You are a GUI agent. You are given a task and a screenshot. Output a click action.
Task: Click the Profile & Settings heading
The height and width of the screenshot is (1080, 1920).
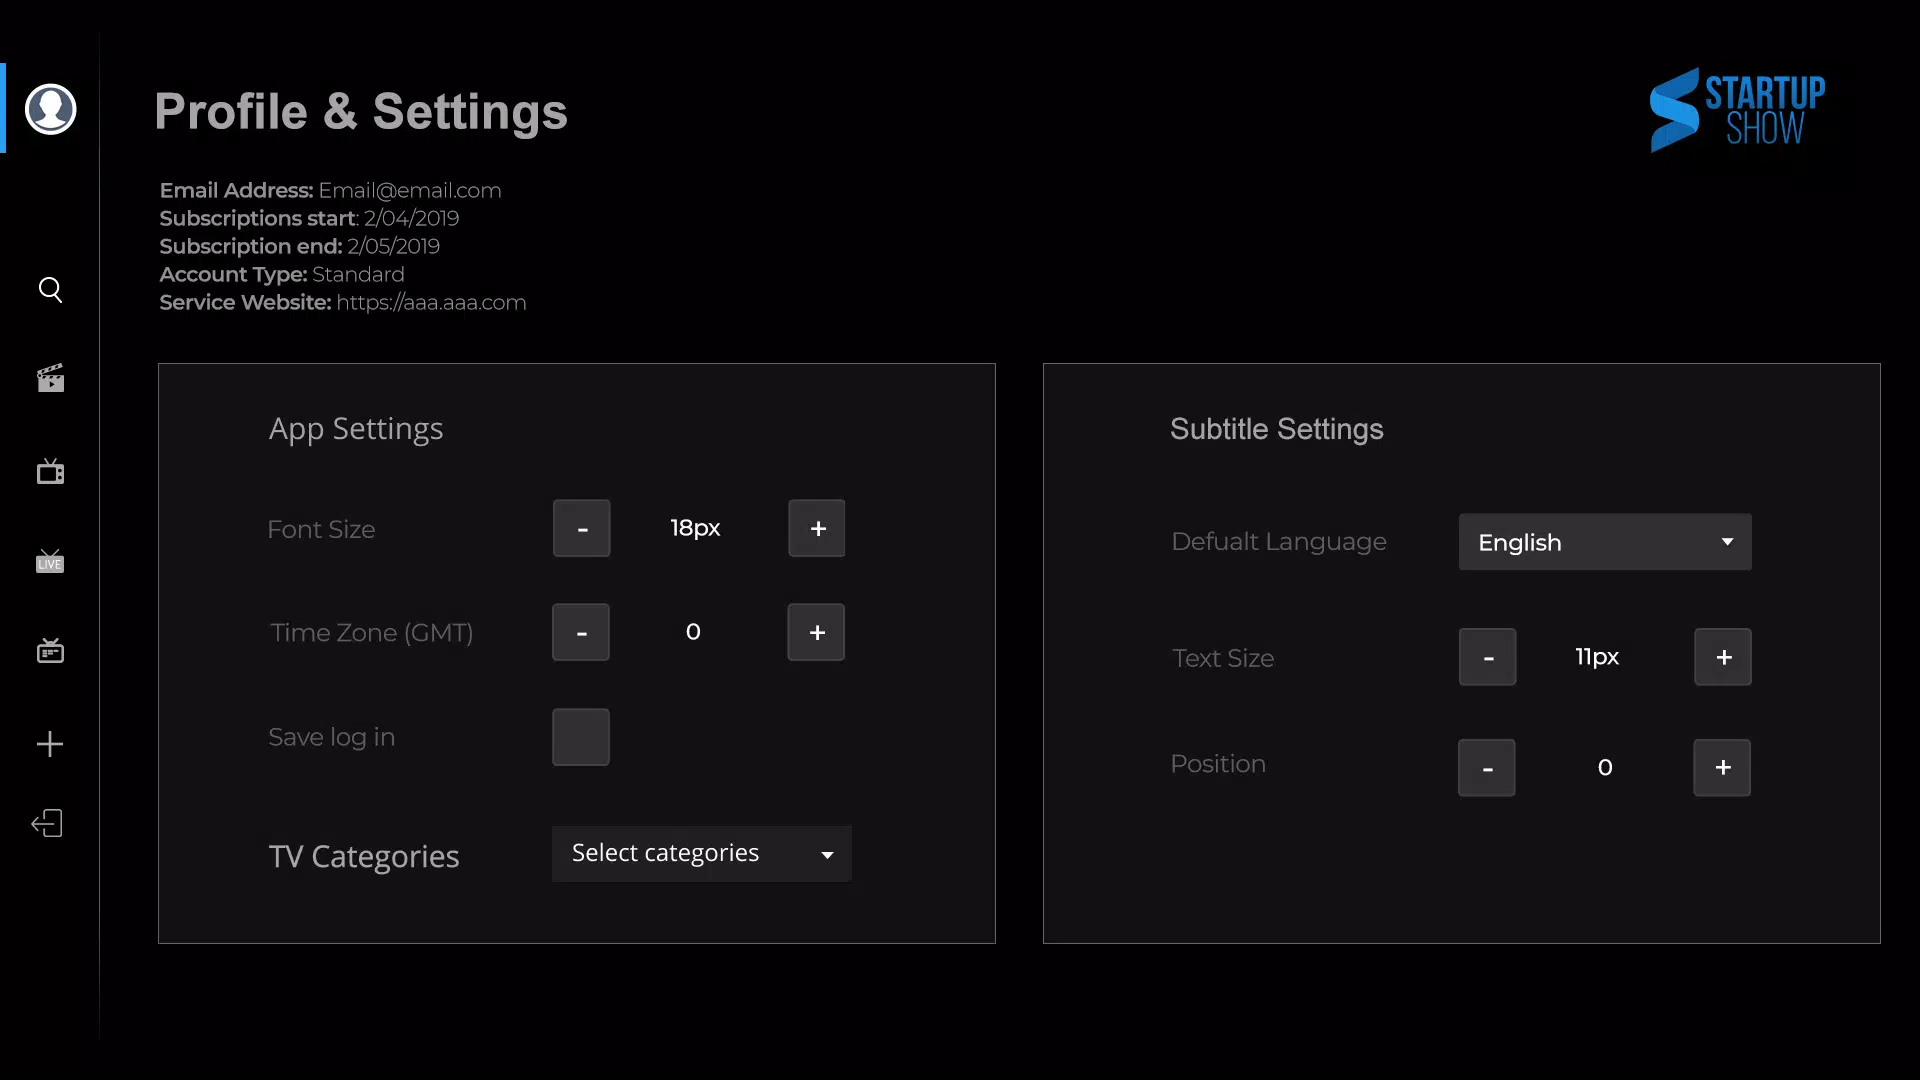pos(361,112)
